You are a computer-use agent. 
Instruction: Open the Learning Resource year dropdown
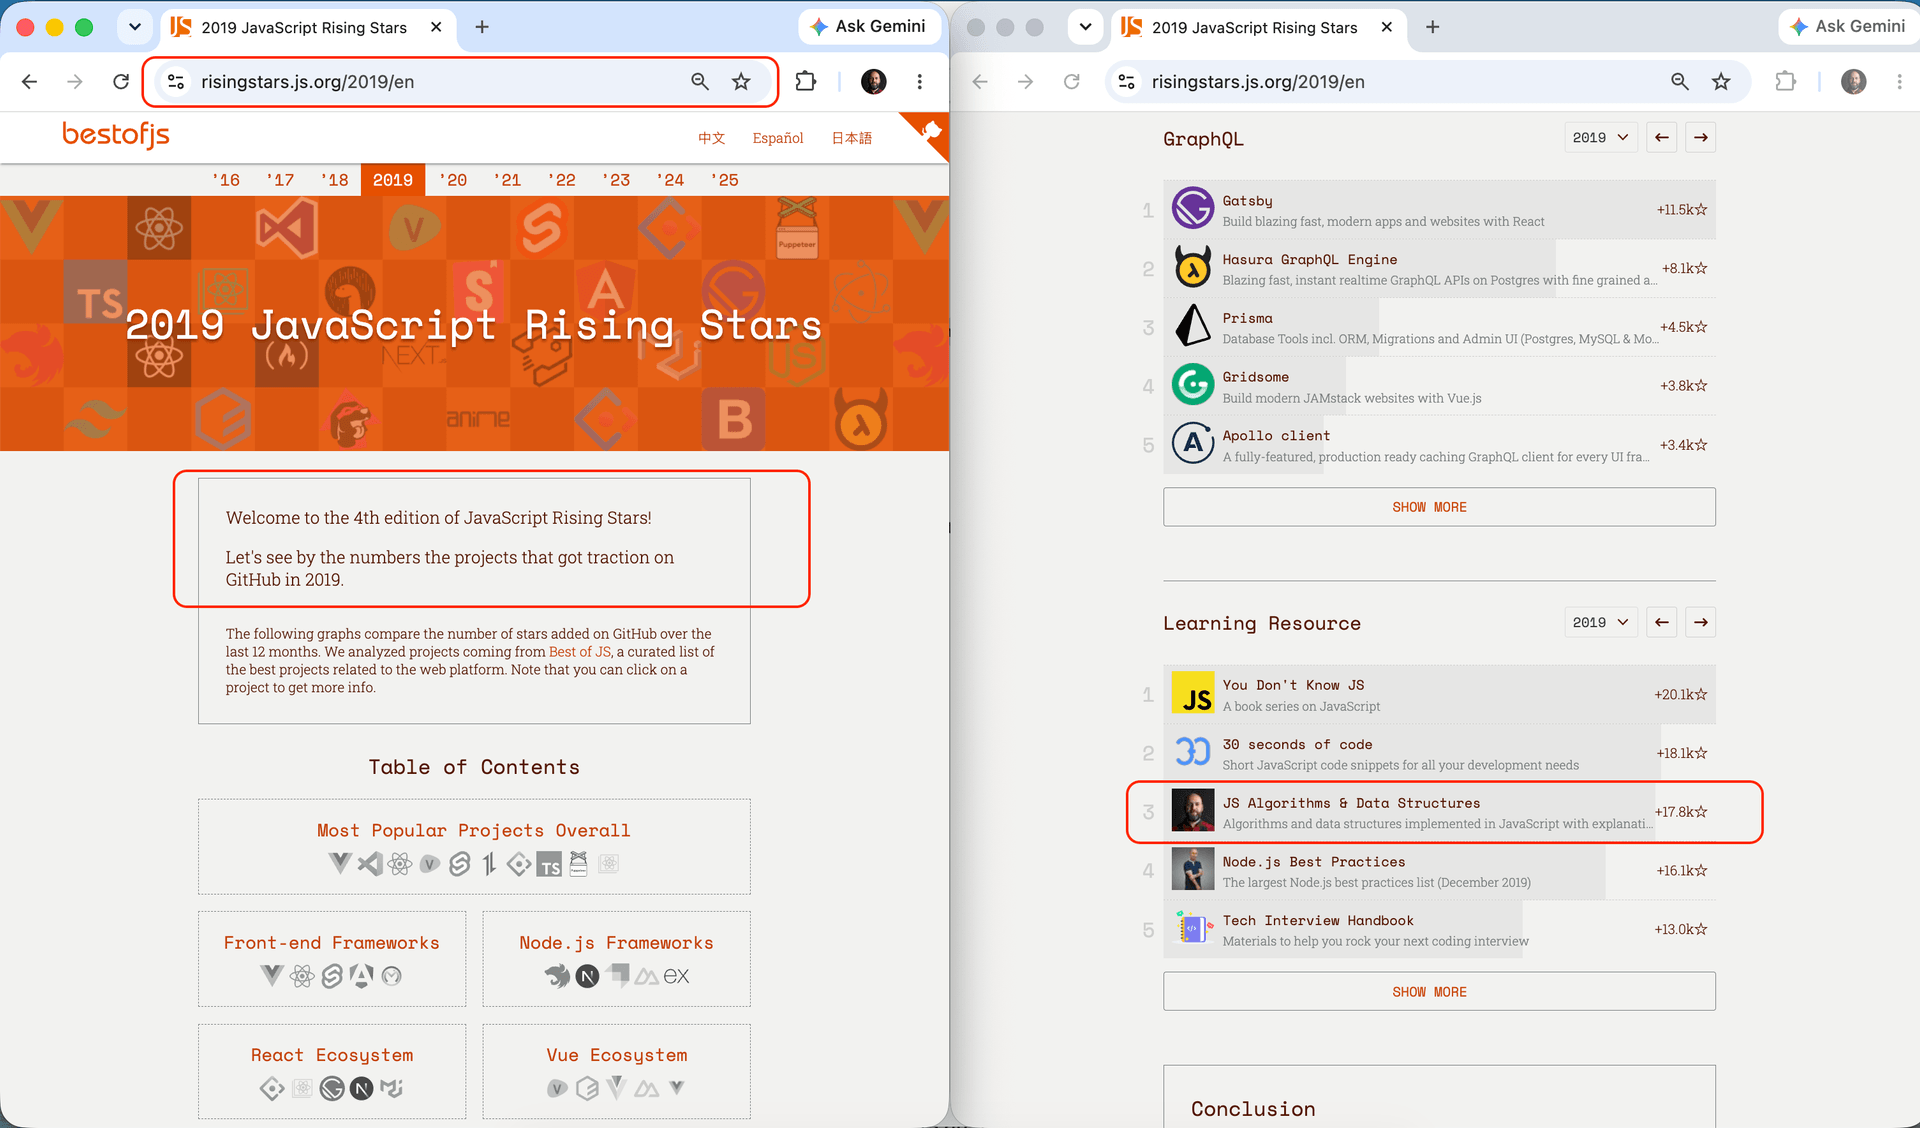(x=1601, y=623)
